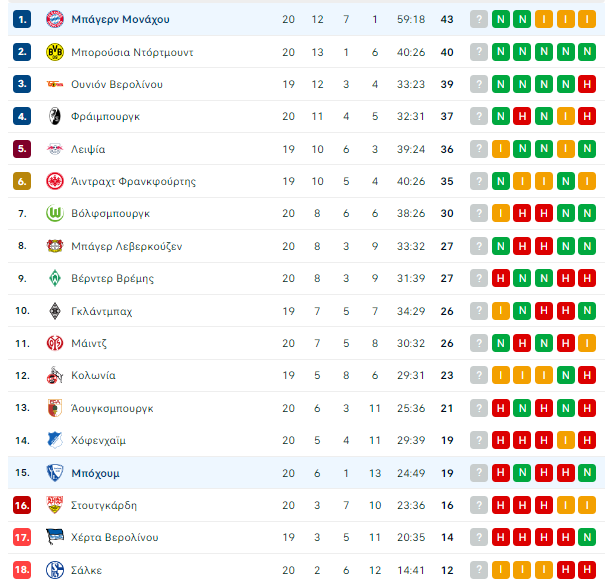Select rank badge 6 for Frankfurt

pyautogui.click(x=22, y=181)
